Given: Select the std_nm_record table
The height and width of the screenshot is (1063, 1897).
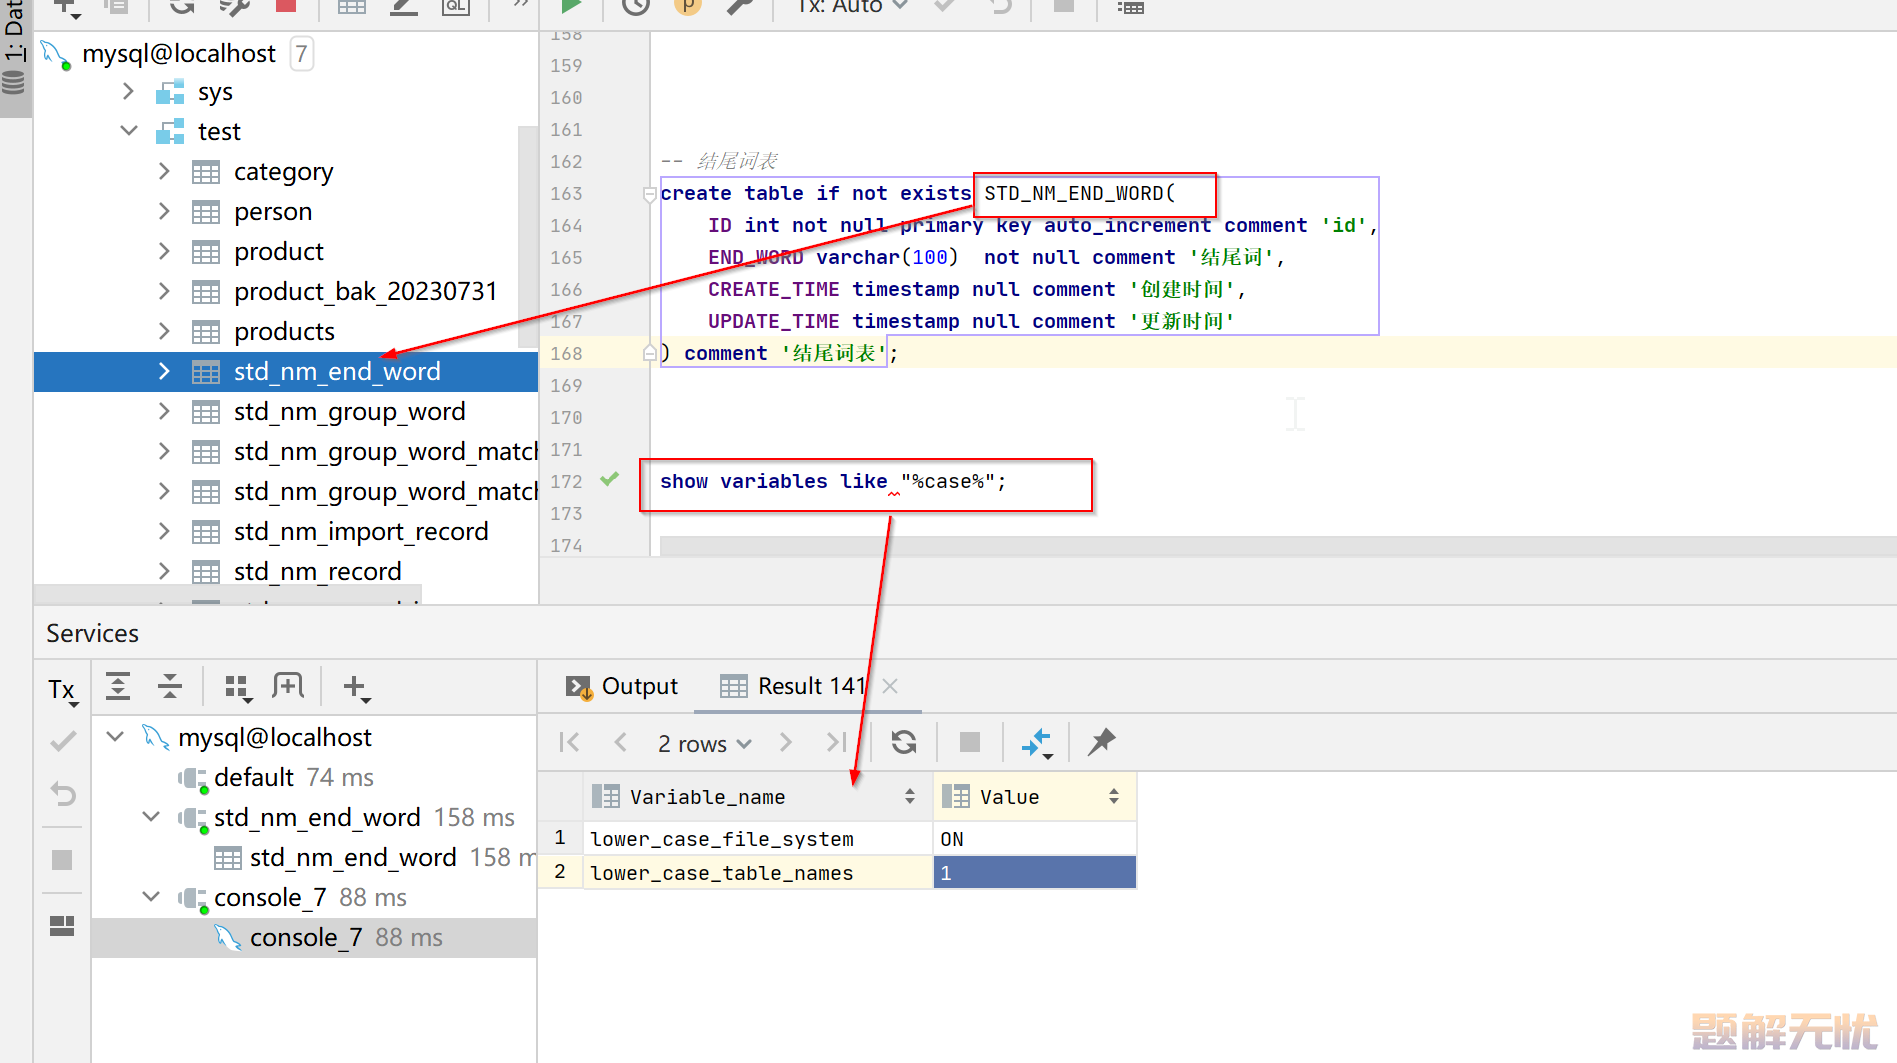Looking at the screenshot, I should pos(318,571).
